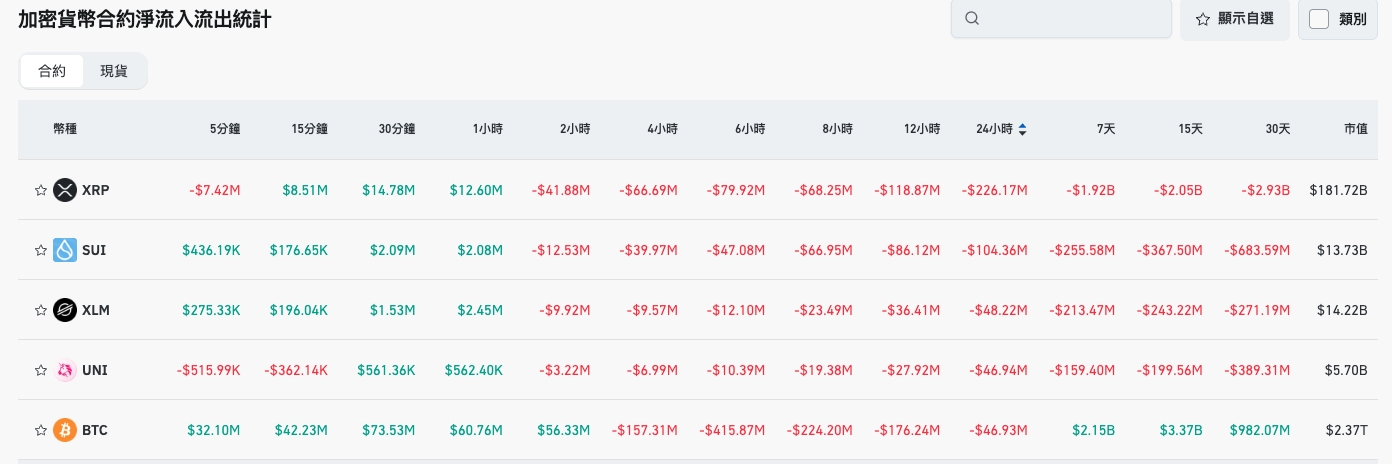Click the SUI water-drop coin icon
The width and height of the screenshot is (1392, 464).
65,250
